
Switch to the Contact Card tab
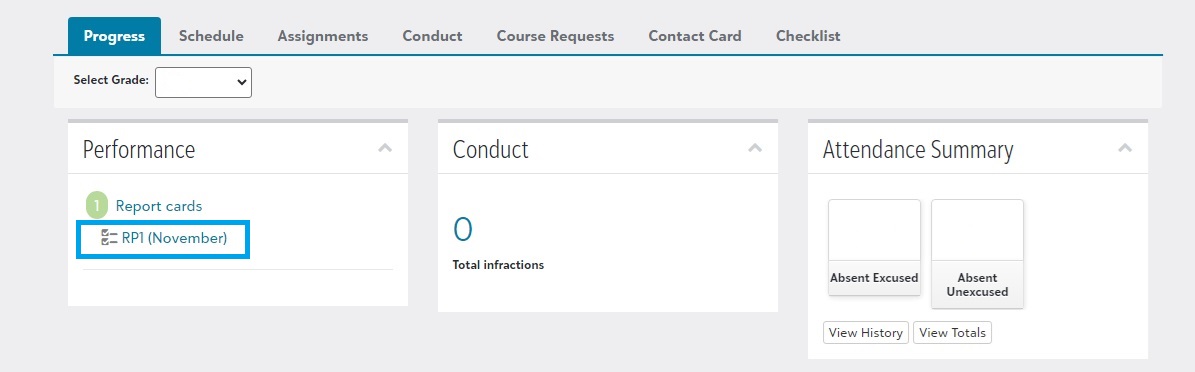click(694, 36)
